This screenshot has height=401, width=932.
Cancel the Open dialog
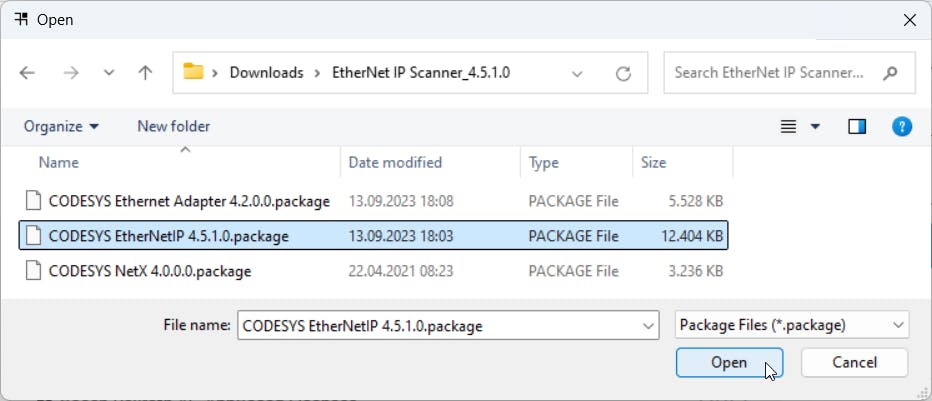854,362
